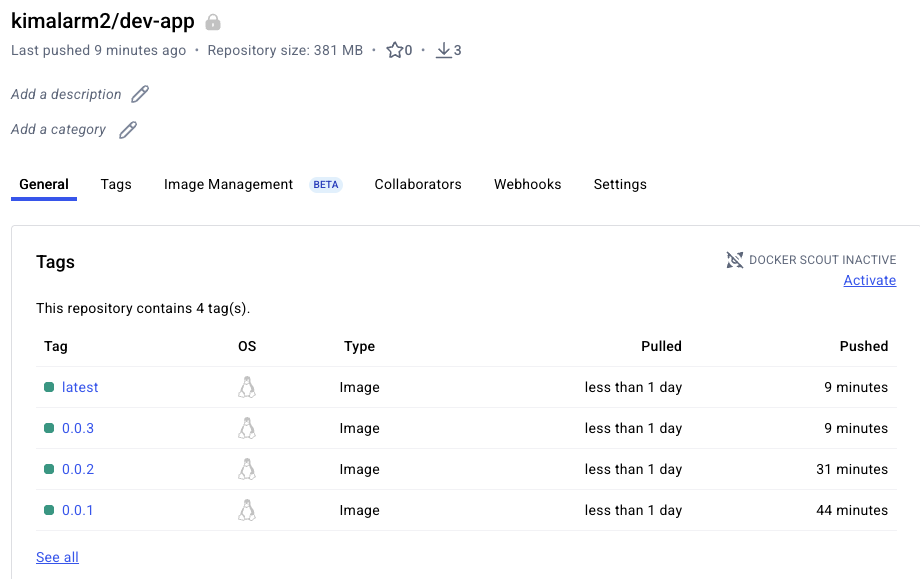Image resolution: width=920 pixels, height=579 pixels.
Task: Click 'Repository size: 381 MB' text
Action: (x=285, y=50)
